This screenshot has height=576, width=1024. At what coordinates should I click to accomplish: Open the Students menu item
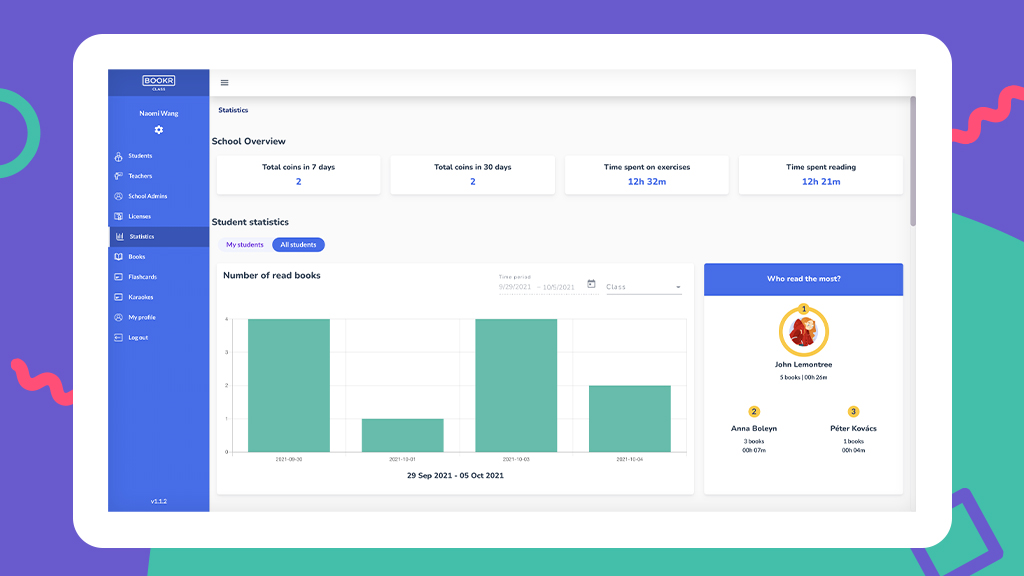[159, 156]
